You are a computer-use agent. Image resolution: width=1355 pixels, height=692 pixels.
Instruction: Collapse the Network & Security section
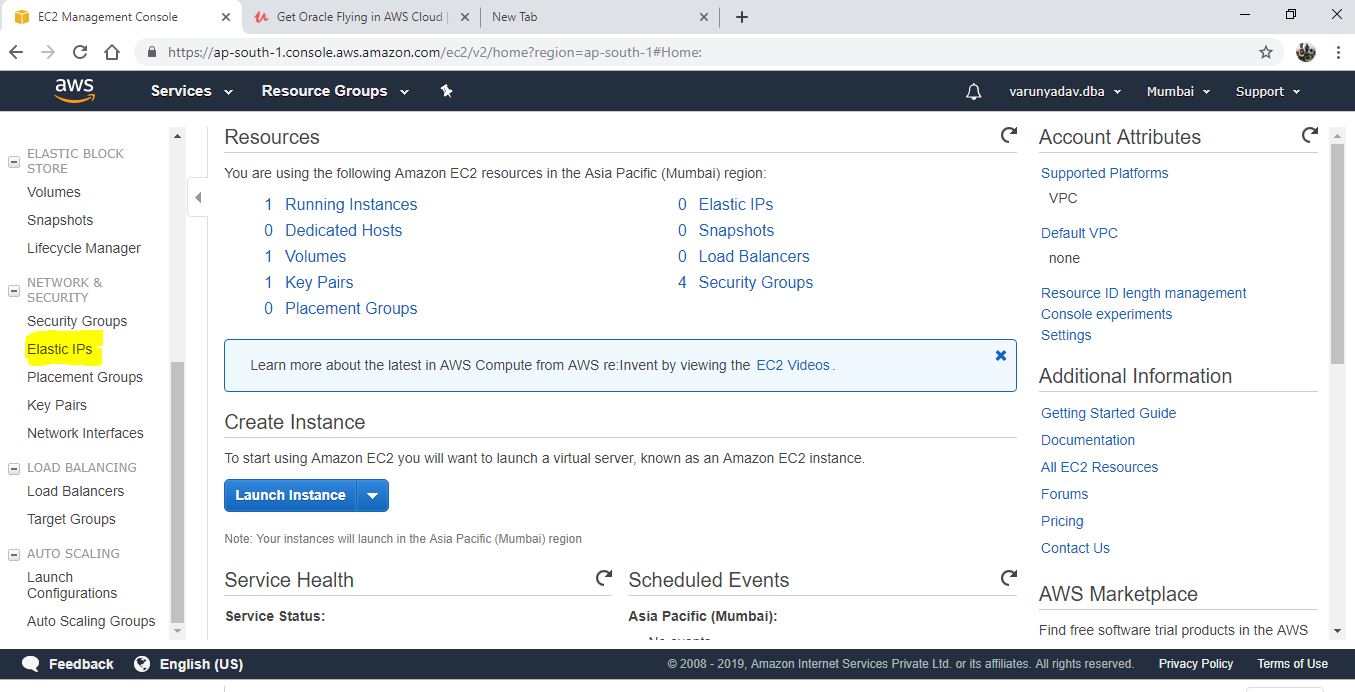coord(14,290)
